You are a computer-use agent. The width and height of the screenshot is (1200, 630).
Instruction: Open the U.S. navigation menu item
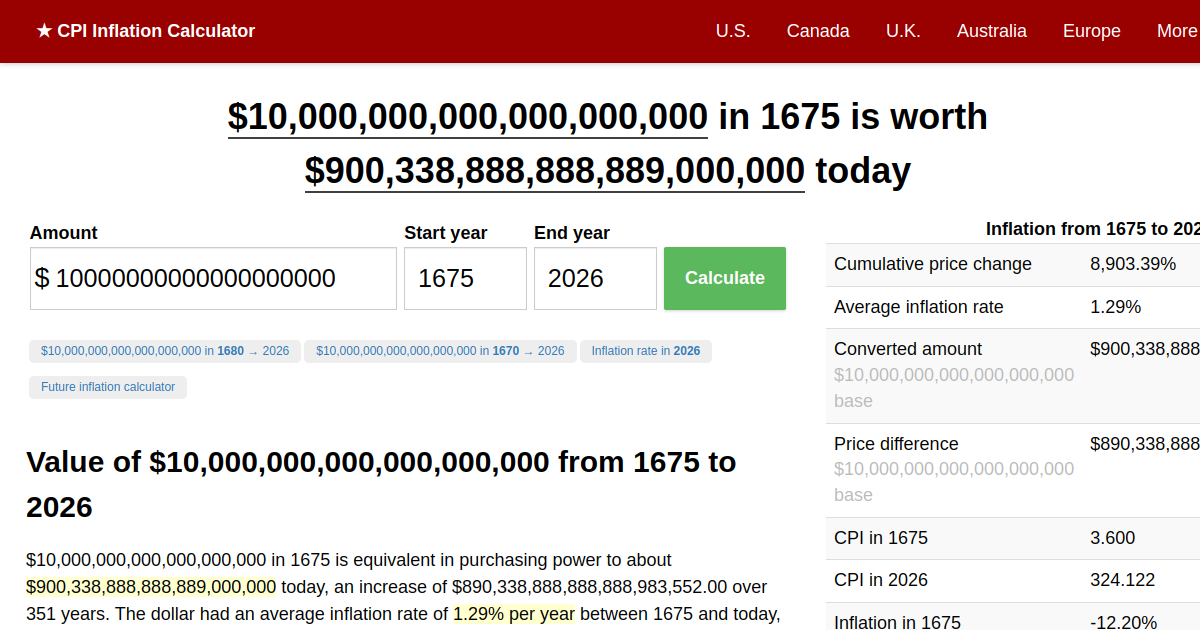[x=733, y=31]
